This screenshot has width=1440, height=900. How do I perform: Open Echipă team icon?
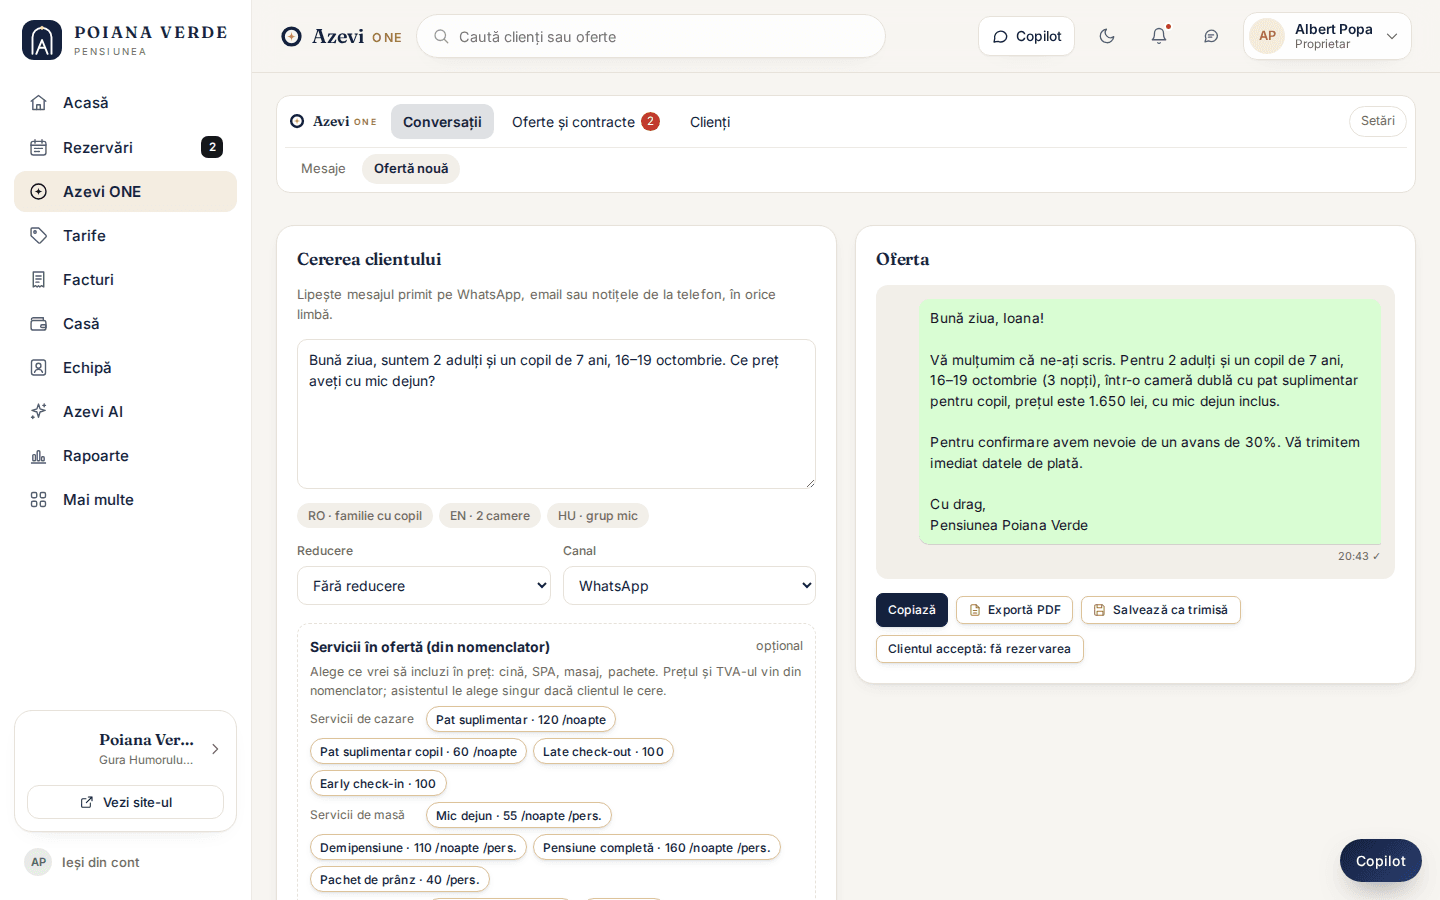(x=39, y=367)
